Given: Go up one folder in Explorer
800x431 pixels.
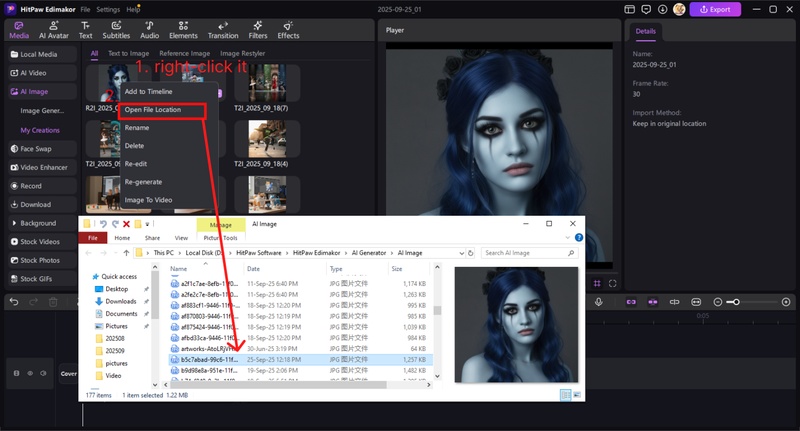Looking at the screenshot, I should tap(126, 253).
